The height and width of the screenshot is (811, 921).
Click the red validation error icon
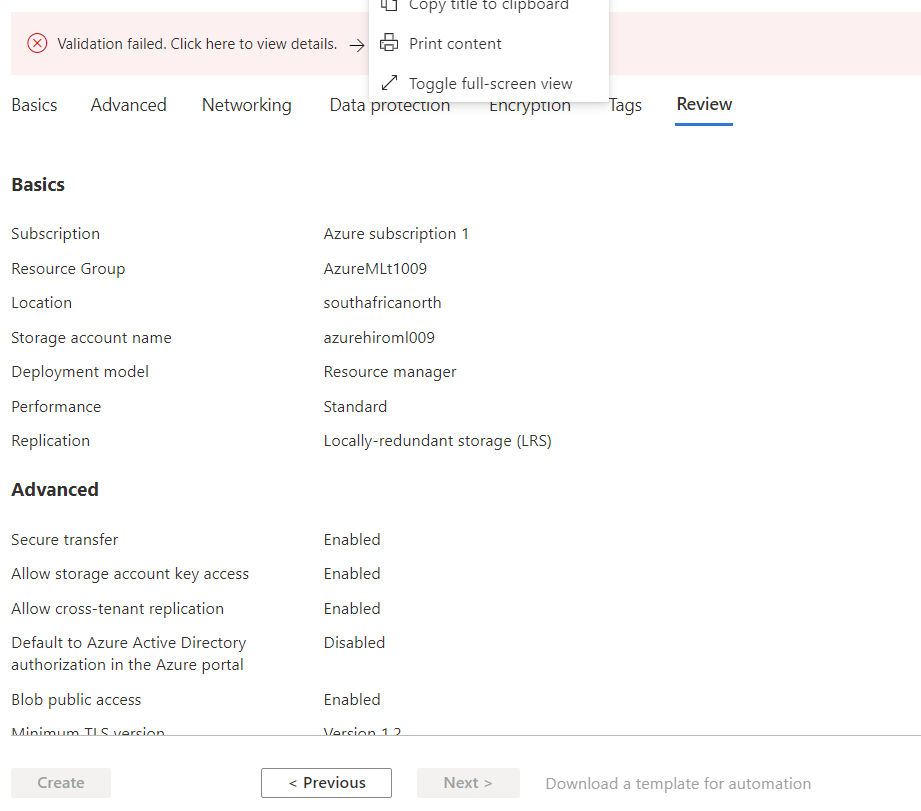pyautogui.click(x=37, y=43)
